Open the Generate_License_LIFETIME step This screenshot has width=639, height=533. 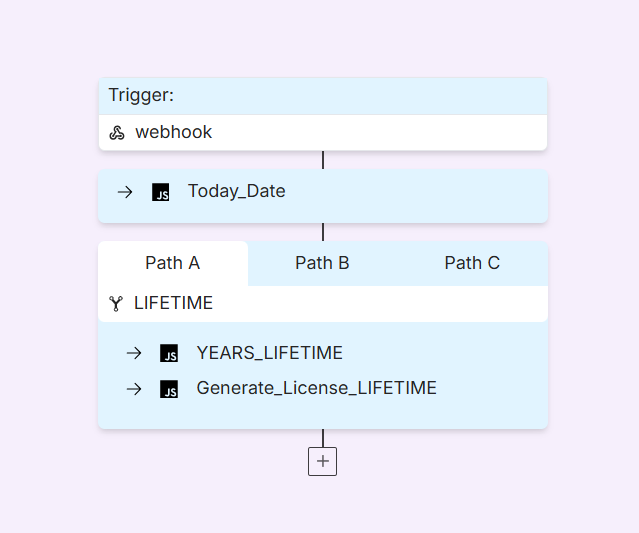(x=316, y=388)
